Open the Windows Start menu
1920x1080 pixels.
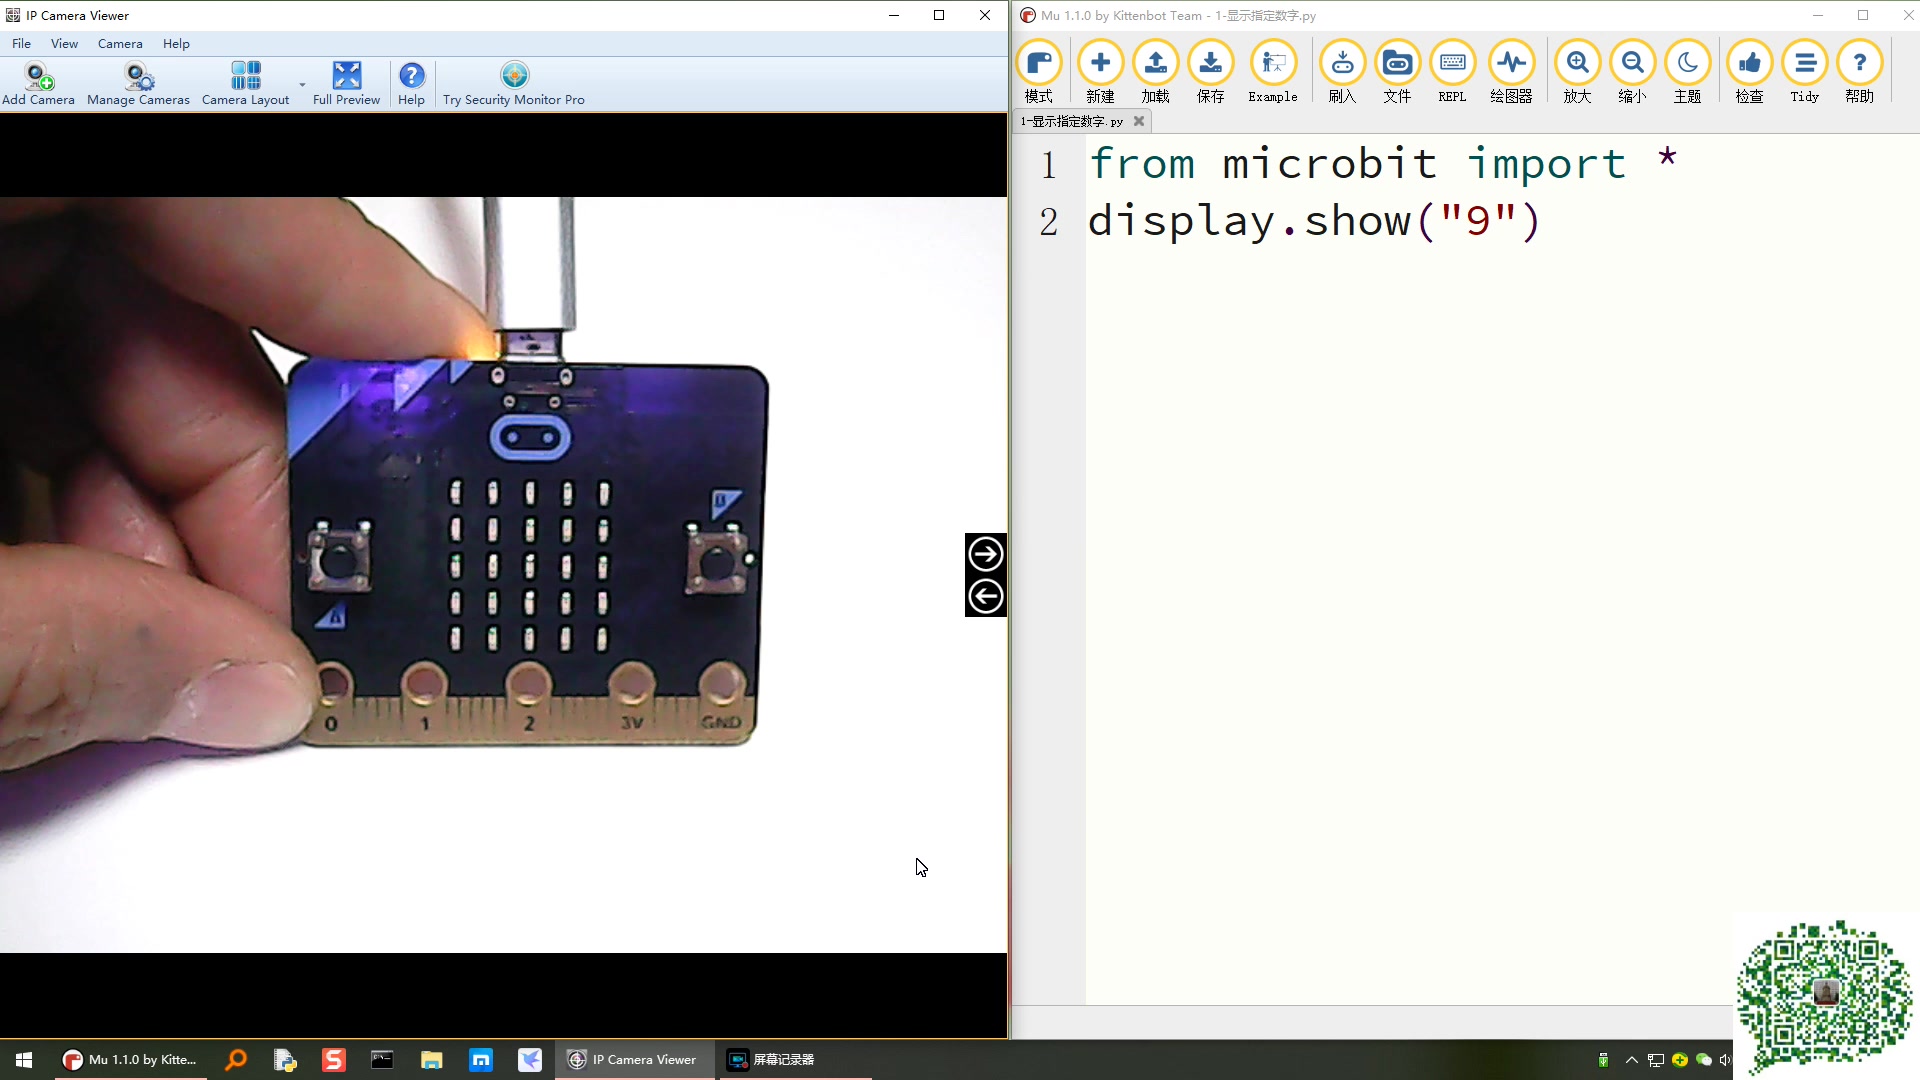click(x=24, y=1060)
